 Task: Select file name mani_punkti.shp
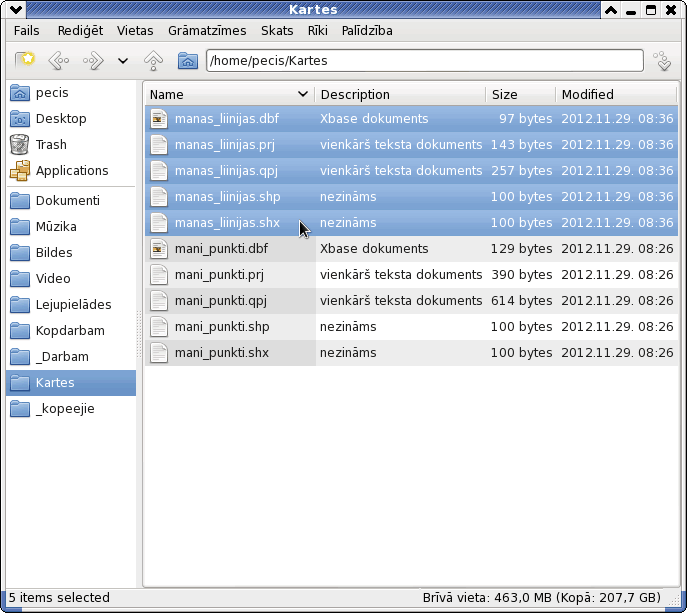click(x=222, y=327)
